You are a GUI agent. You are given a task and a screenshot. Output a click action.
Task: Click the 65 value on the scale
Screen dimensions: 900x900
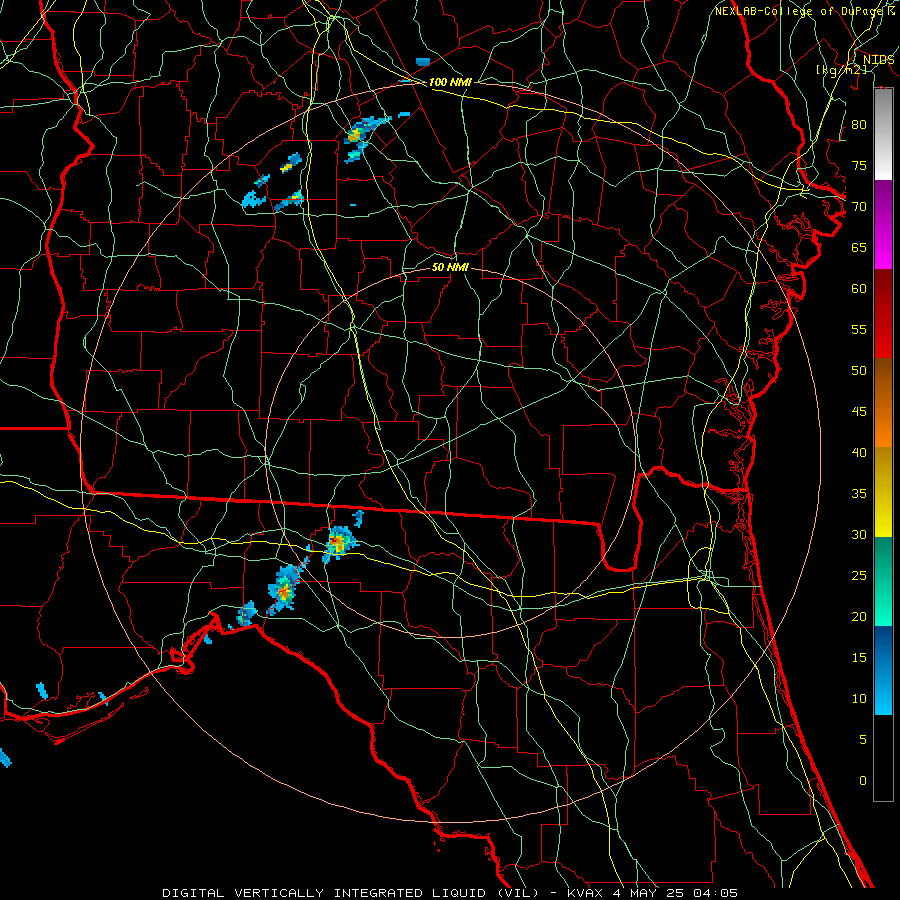859,248
